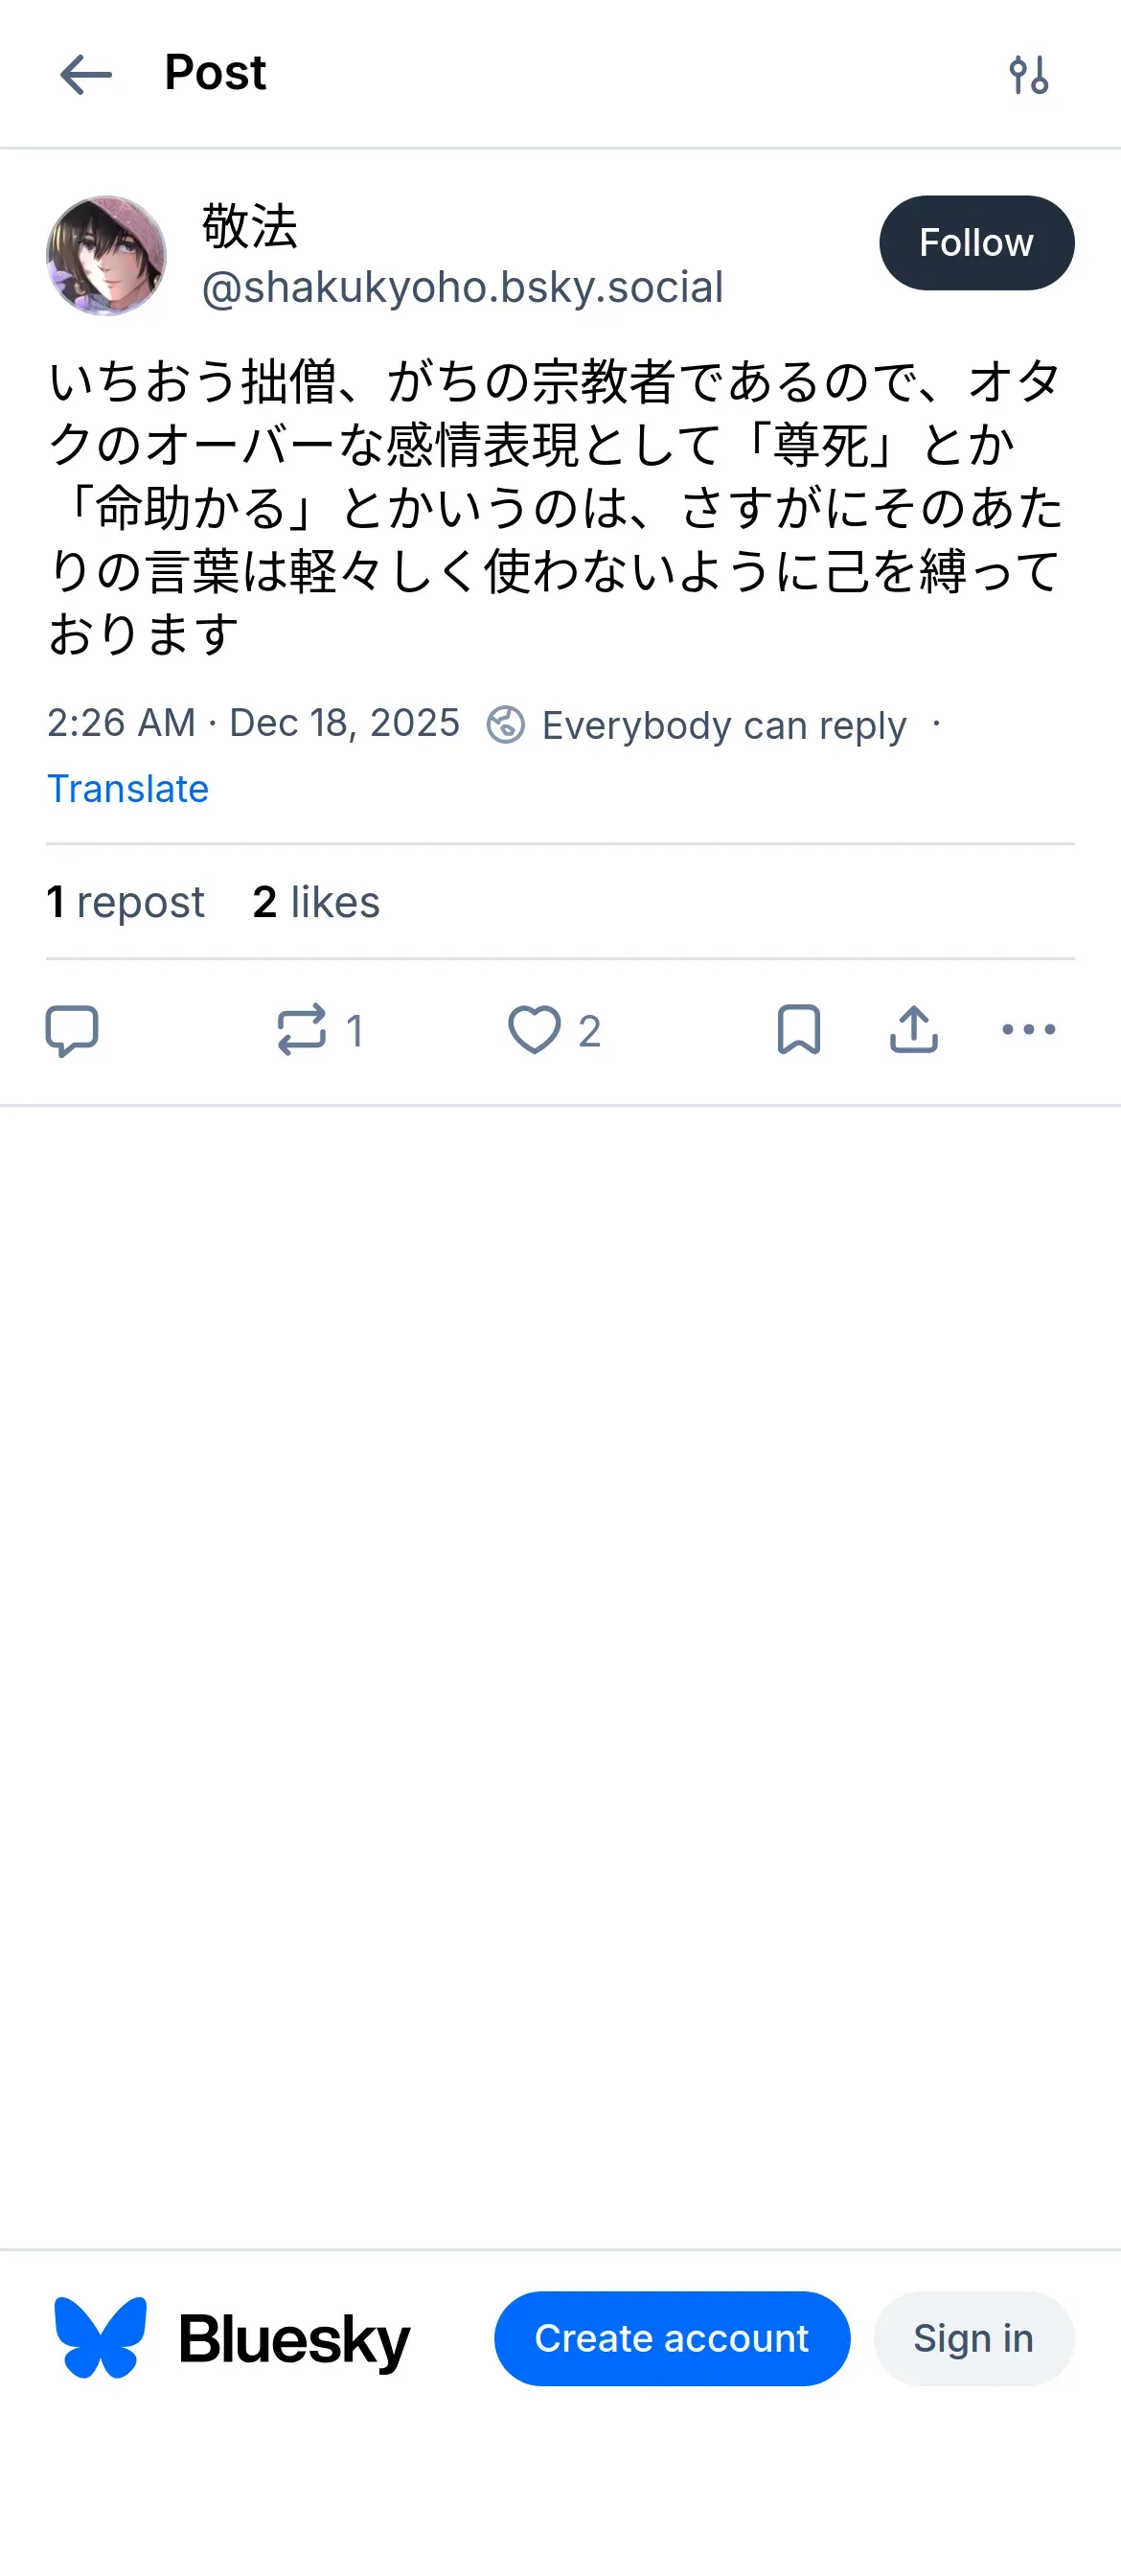This screenshot has width=1121, height=2576.
Task: Open @shakukyoho.bsky.social handle link
Action: pos(462,288)
